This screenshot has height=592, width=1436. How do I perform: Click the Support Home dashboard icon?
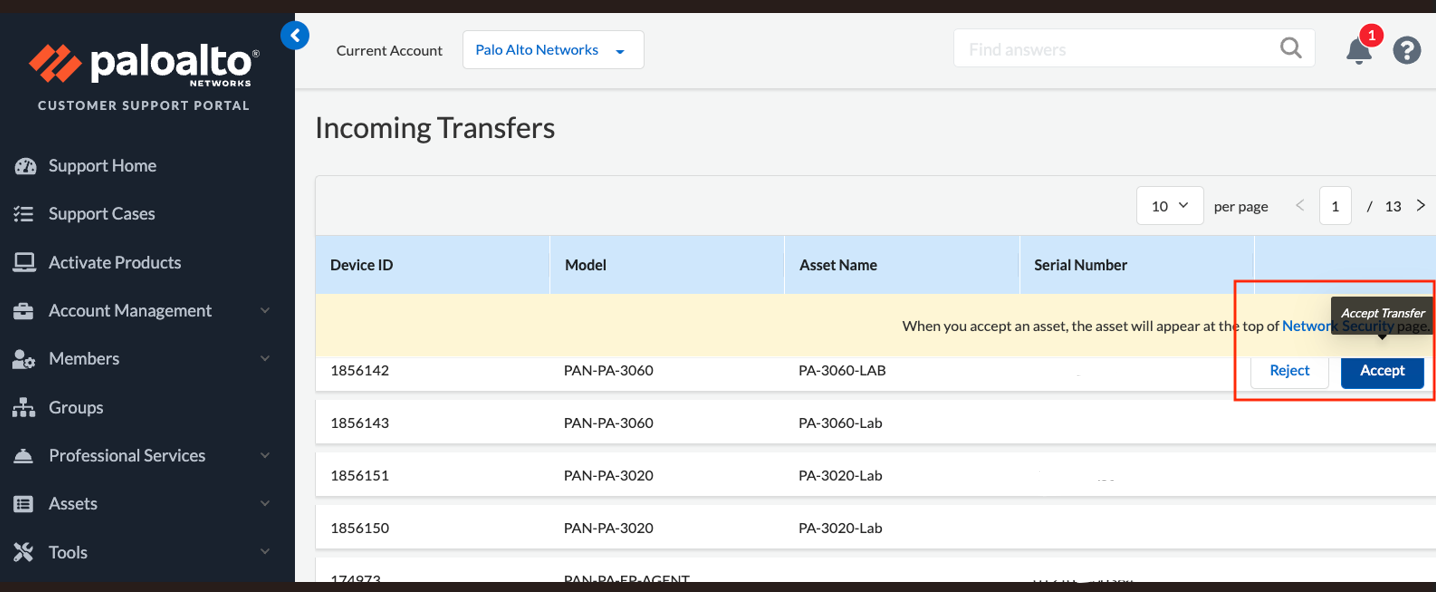tap(25, 166)
